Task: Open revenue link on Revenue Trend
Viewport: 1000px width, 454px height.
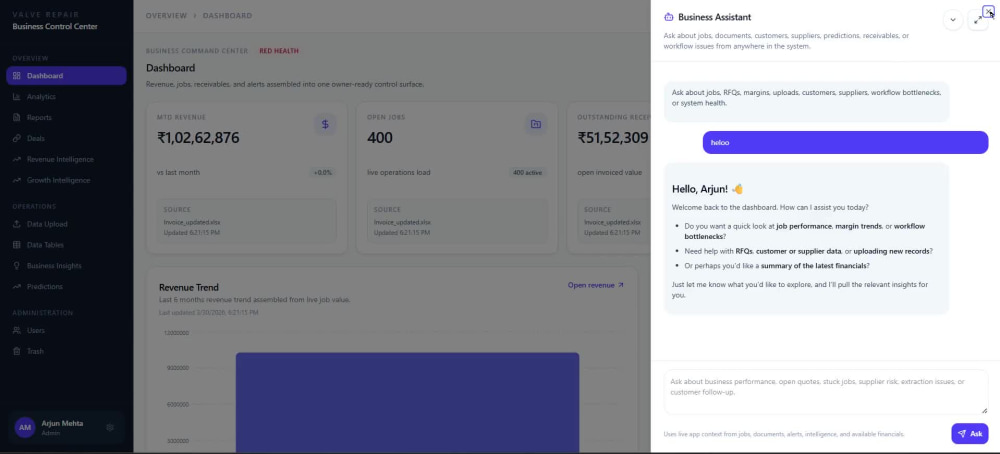Action: (x=596, y=285)
